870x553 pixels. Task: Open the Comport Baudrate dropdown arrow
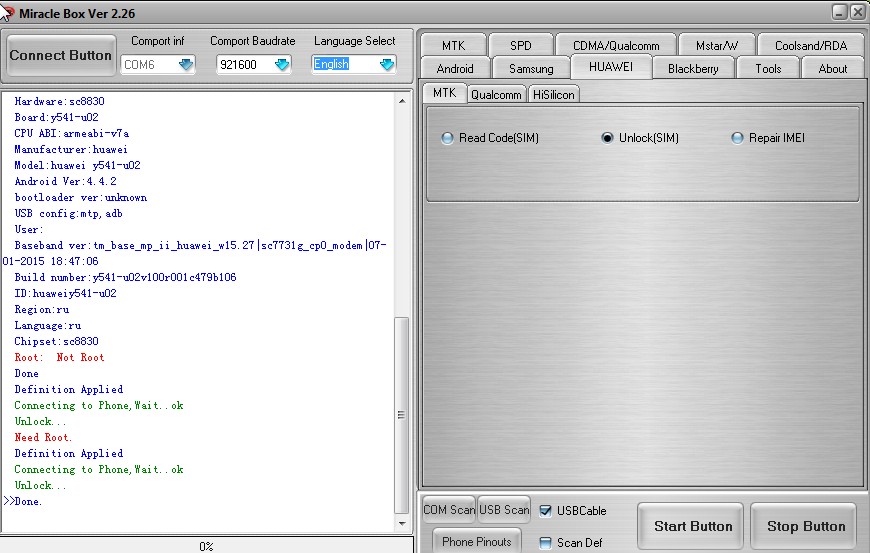282,64
